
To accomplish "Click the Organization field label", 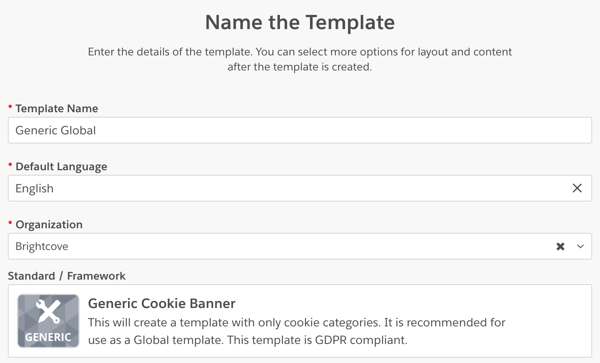I will click(49, 225).
